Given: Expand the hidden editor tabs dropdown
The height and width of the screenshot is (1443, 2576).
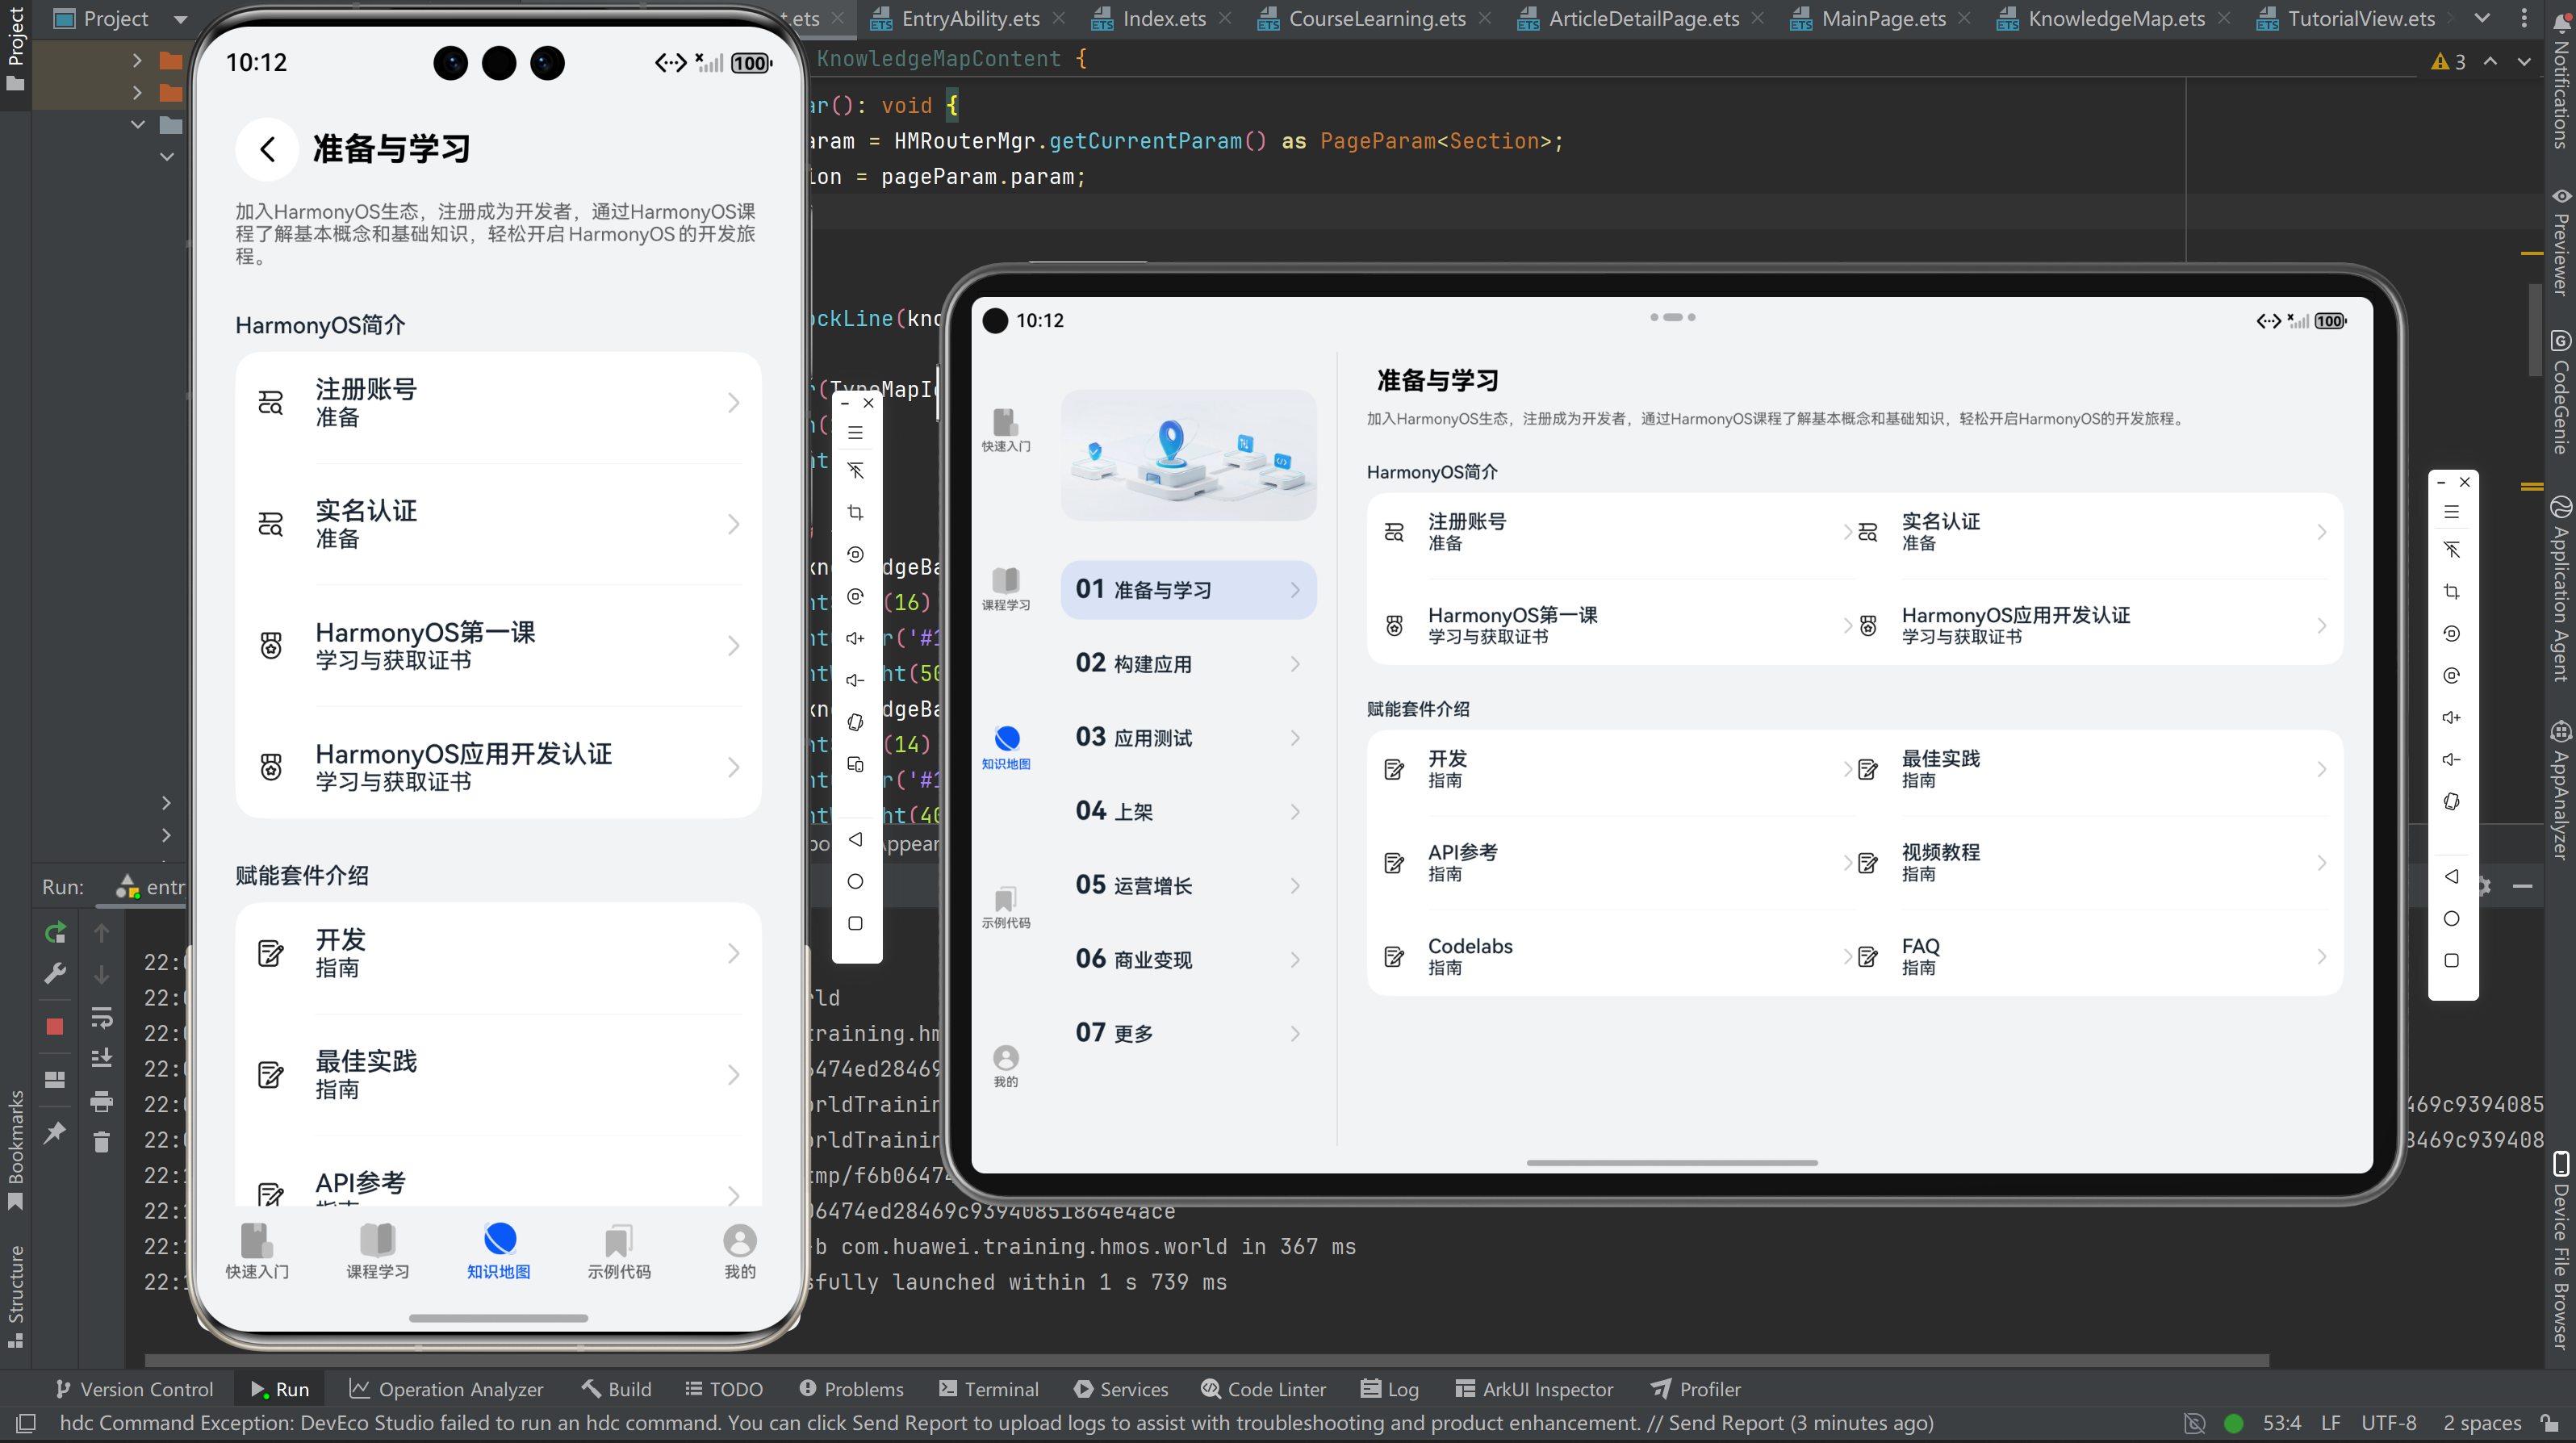Looking at the screenshot, I should point(2481,18).
